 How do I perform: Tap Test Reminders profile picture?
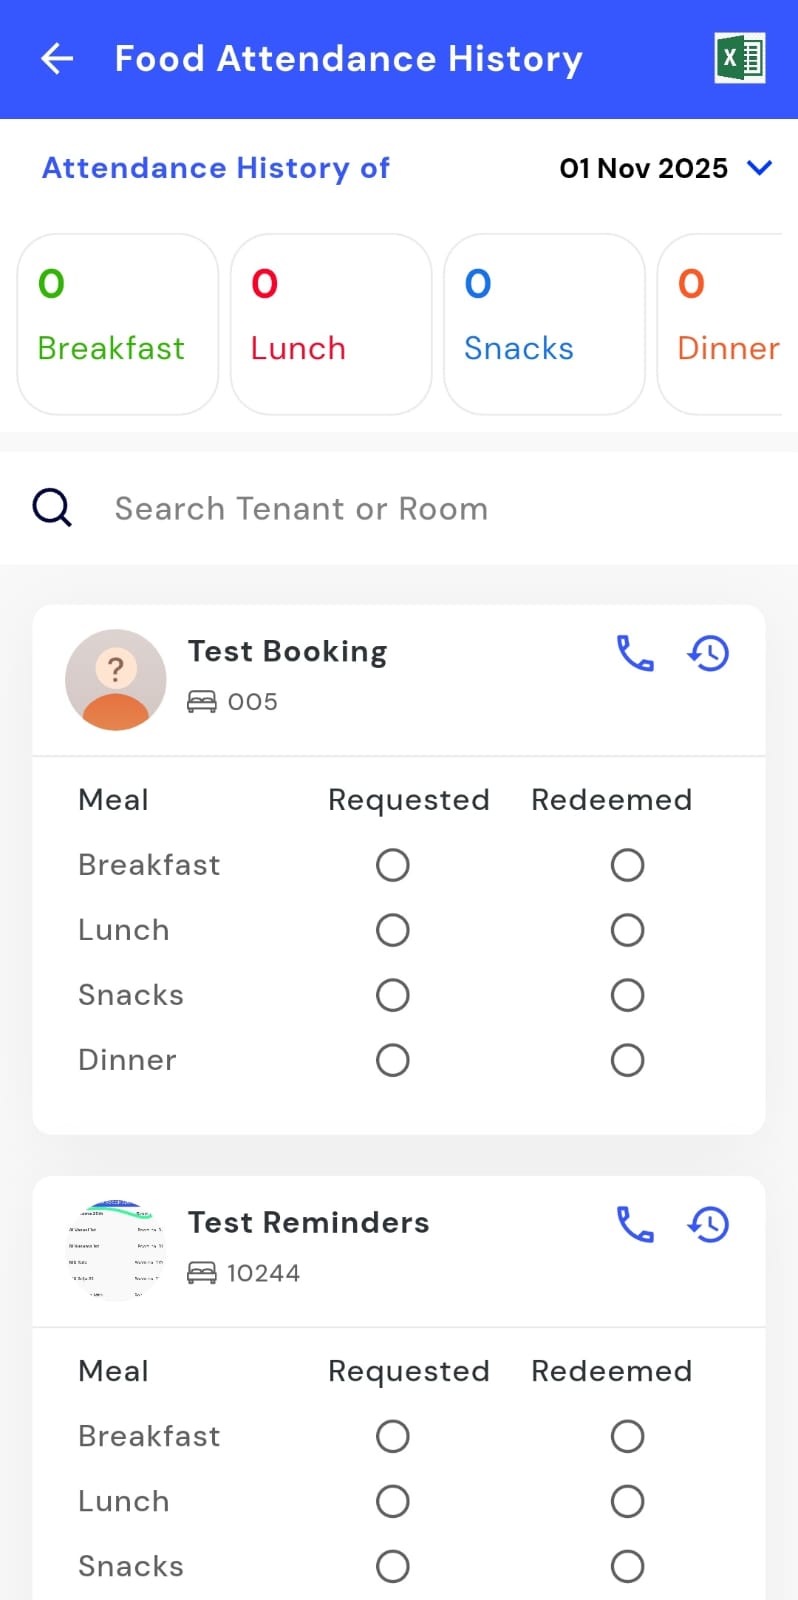pos(116,1250)
